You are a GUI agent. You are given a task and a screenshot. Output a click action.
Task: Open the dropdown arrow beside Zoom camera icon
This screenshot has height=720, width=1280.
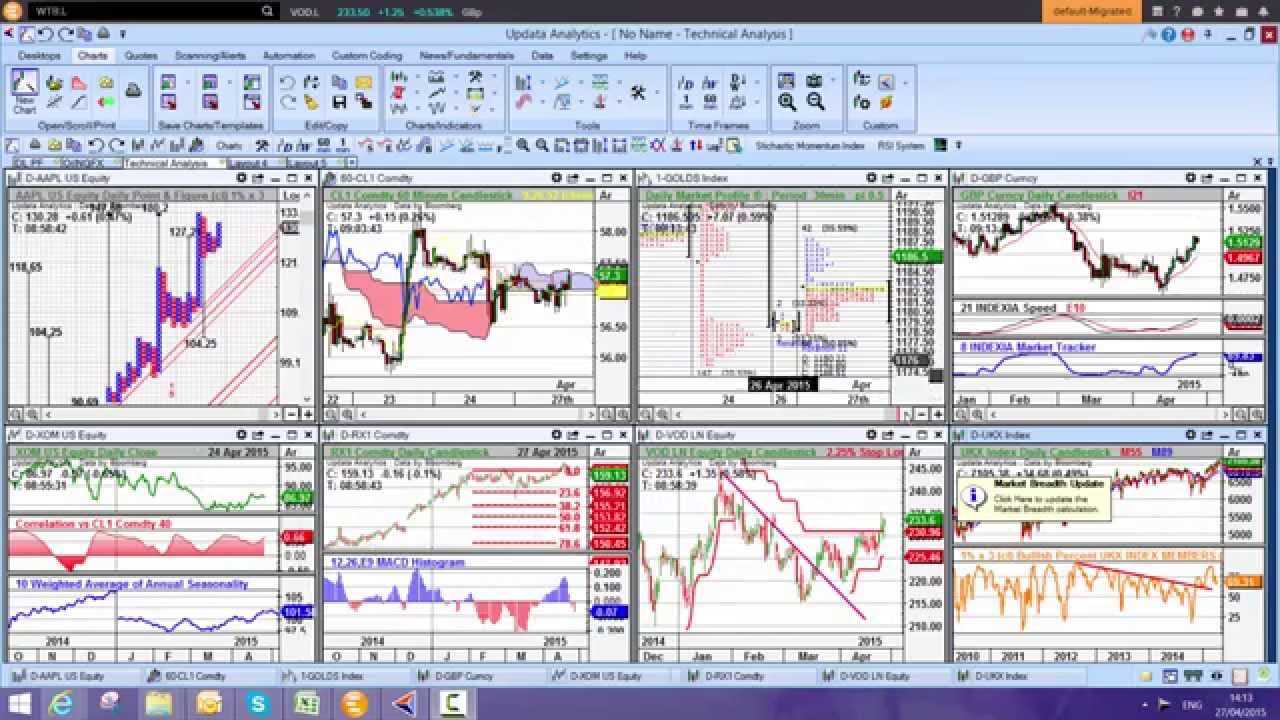click(831, 82)
